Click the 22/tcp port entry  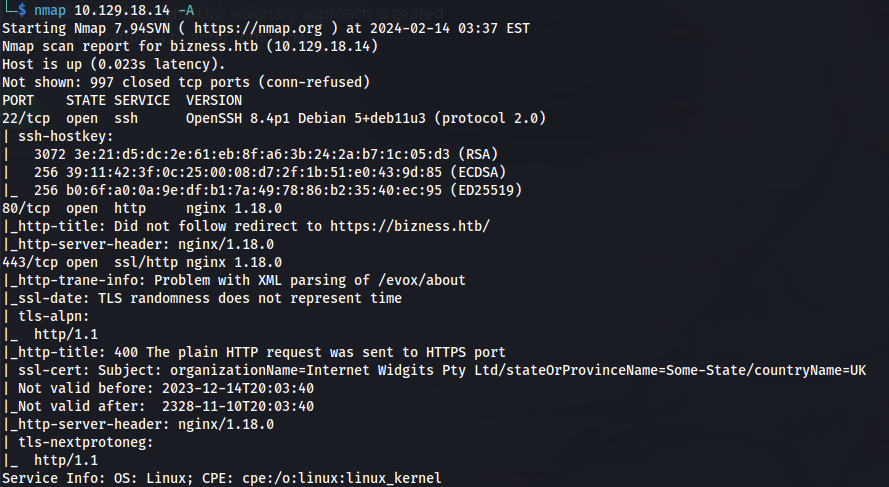26,118
